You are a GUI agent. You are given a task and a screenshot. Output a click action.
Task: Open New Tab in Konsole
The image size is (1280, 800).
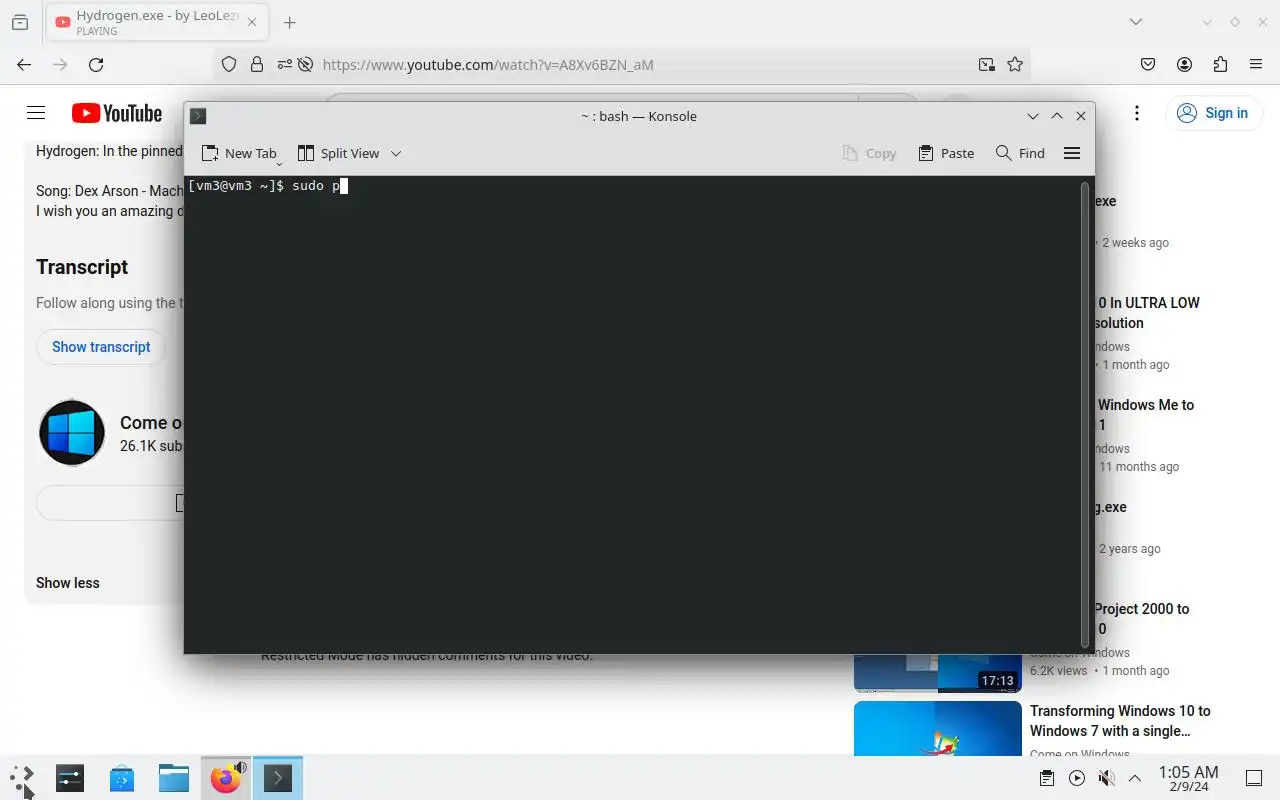coord(239,153)
